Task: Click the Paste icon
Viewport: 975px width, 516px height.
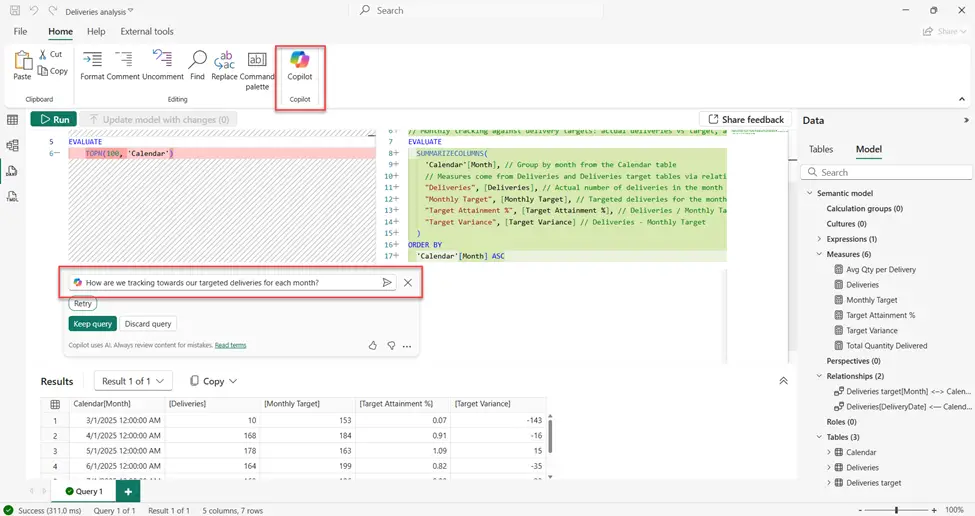Action: pyautogui.click(x=22, y=64)
